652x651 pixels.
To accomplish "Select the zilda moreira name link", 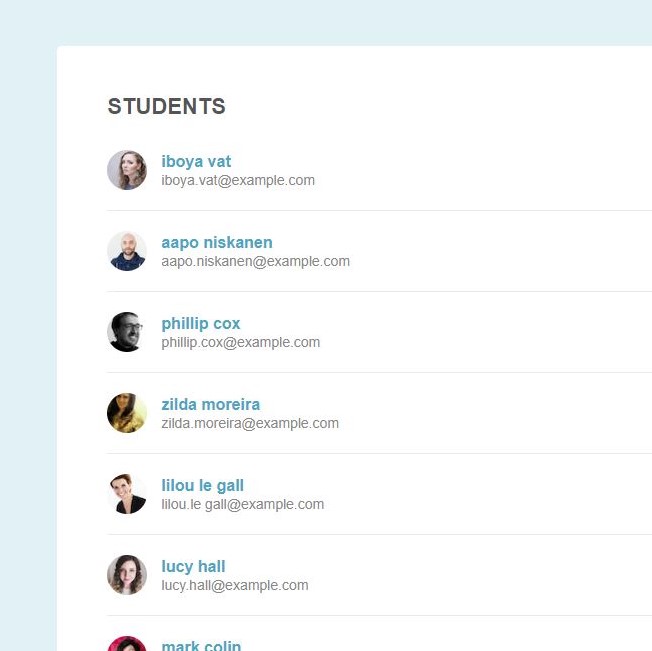I will [x=211, y=404].
